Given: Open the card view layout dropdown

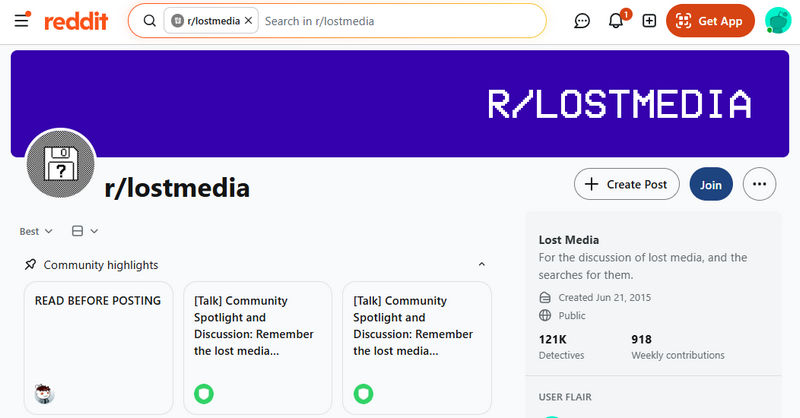Looking at the screenshot, I should (85, 231).
